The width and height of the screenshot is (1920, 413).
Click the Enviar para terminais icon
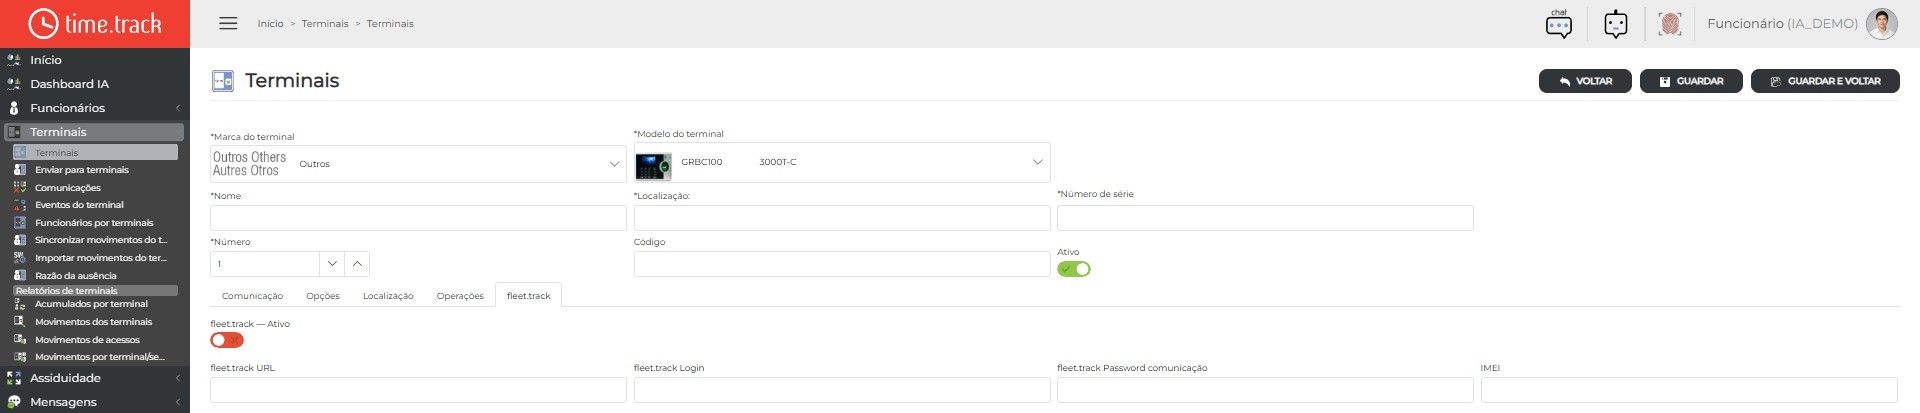(20, 170)
